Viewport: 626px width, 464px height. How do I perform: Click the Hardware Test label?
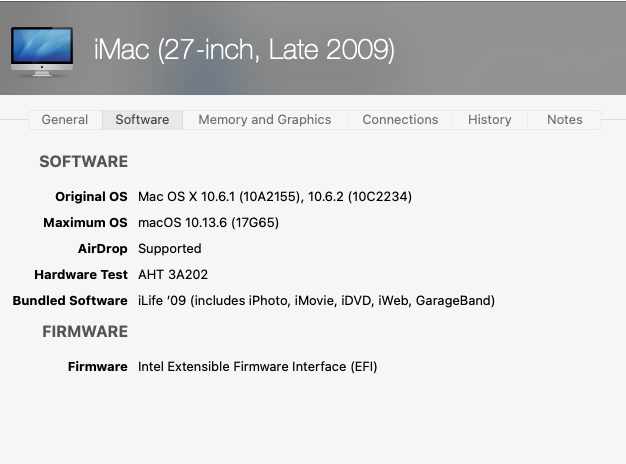click(x=81, y=275)
